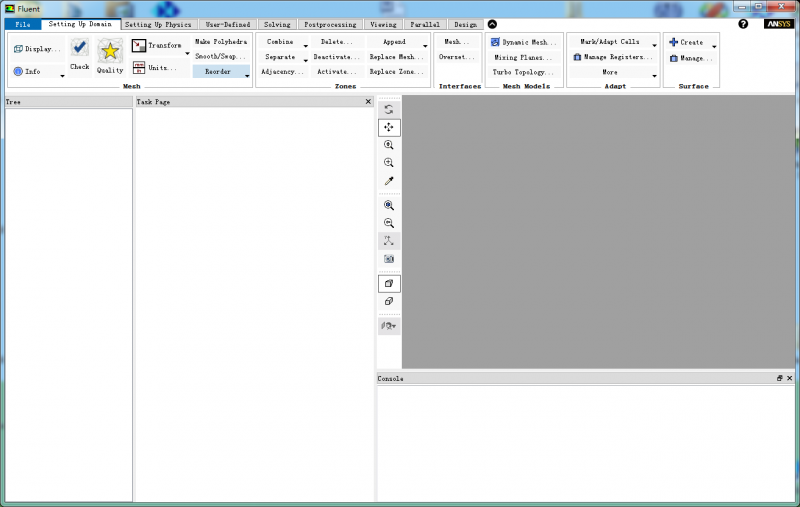
Task: Expand the Combine dropdown arrow
Action: [305, 46]
